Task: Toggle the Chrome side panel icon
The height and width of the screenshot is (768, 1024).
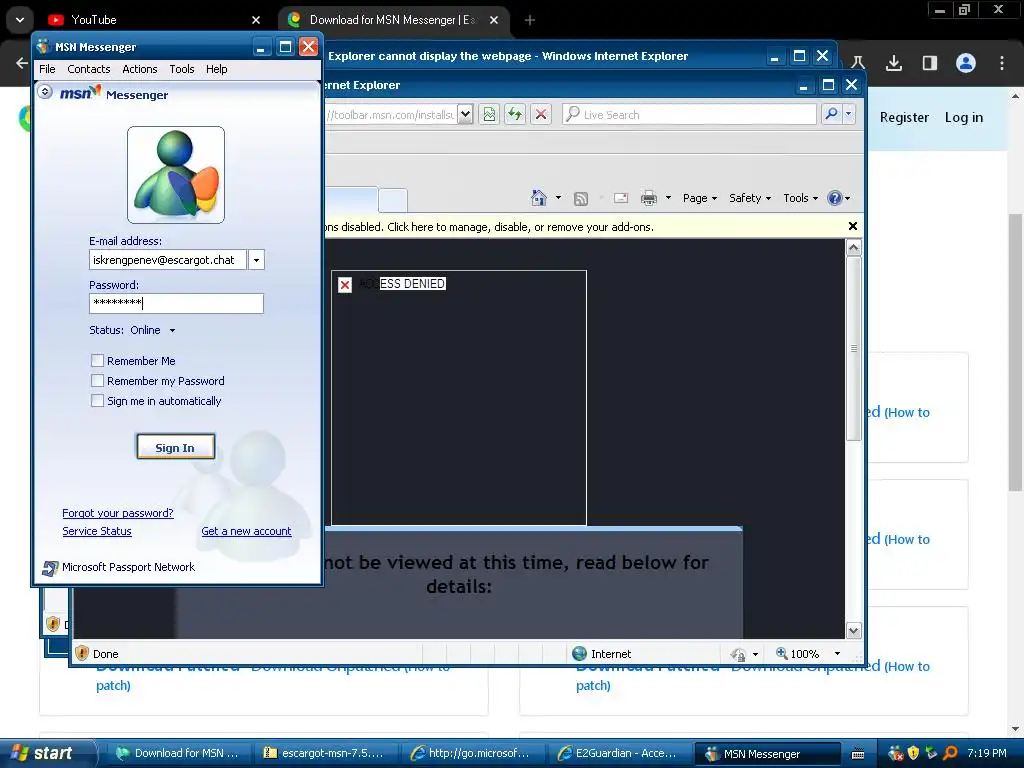Action: tap(930, 63)
